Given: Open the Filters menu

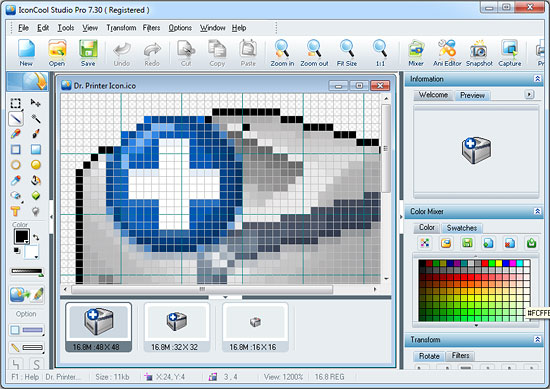Looking at the screenshot, I should [x=151, y=28].
